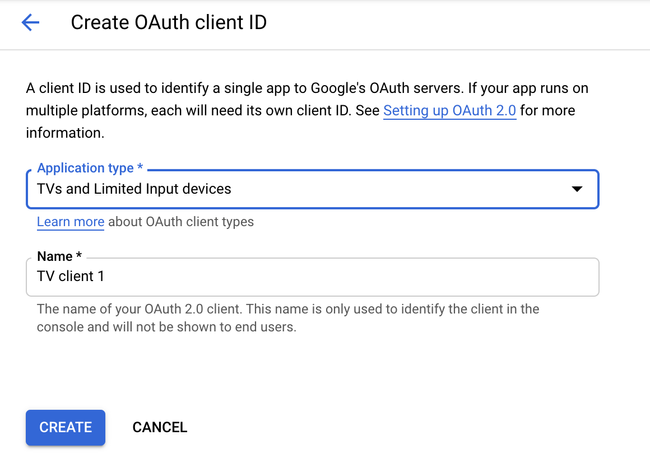Viewport: 650px width, 468px height.
Task: Click "will not be shown to end users" text
Action: click(200, 327)
